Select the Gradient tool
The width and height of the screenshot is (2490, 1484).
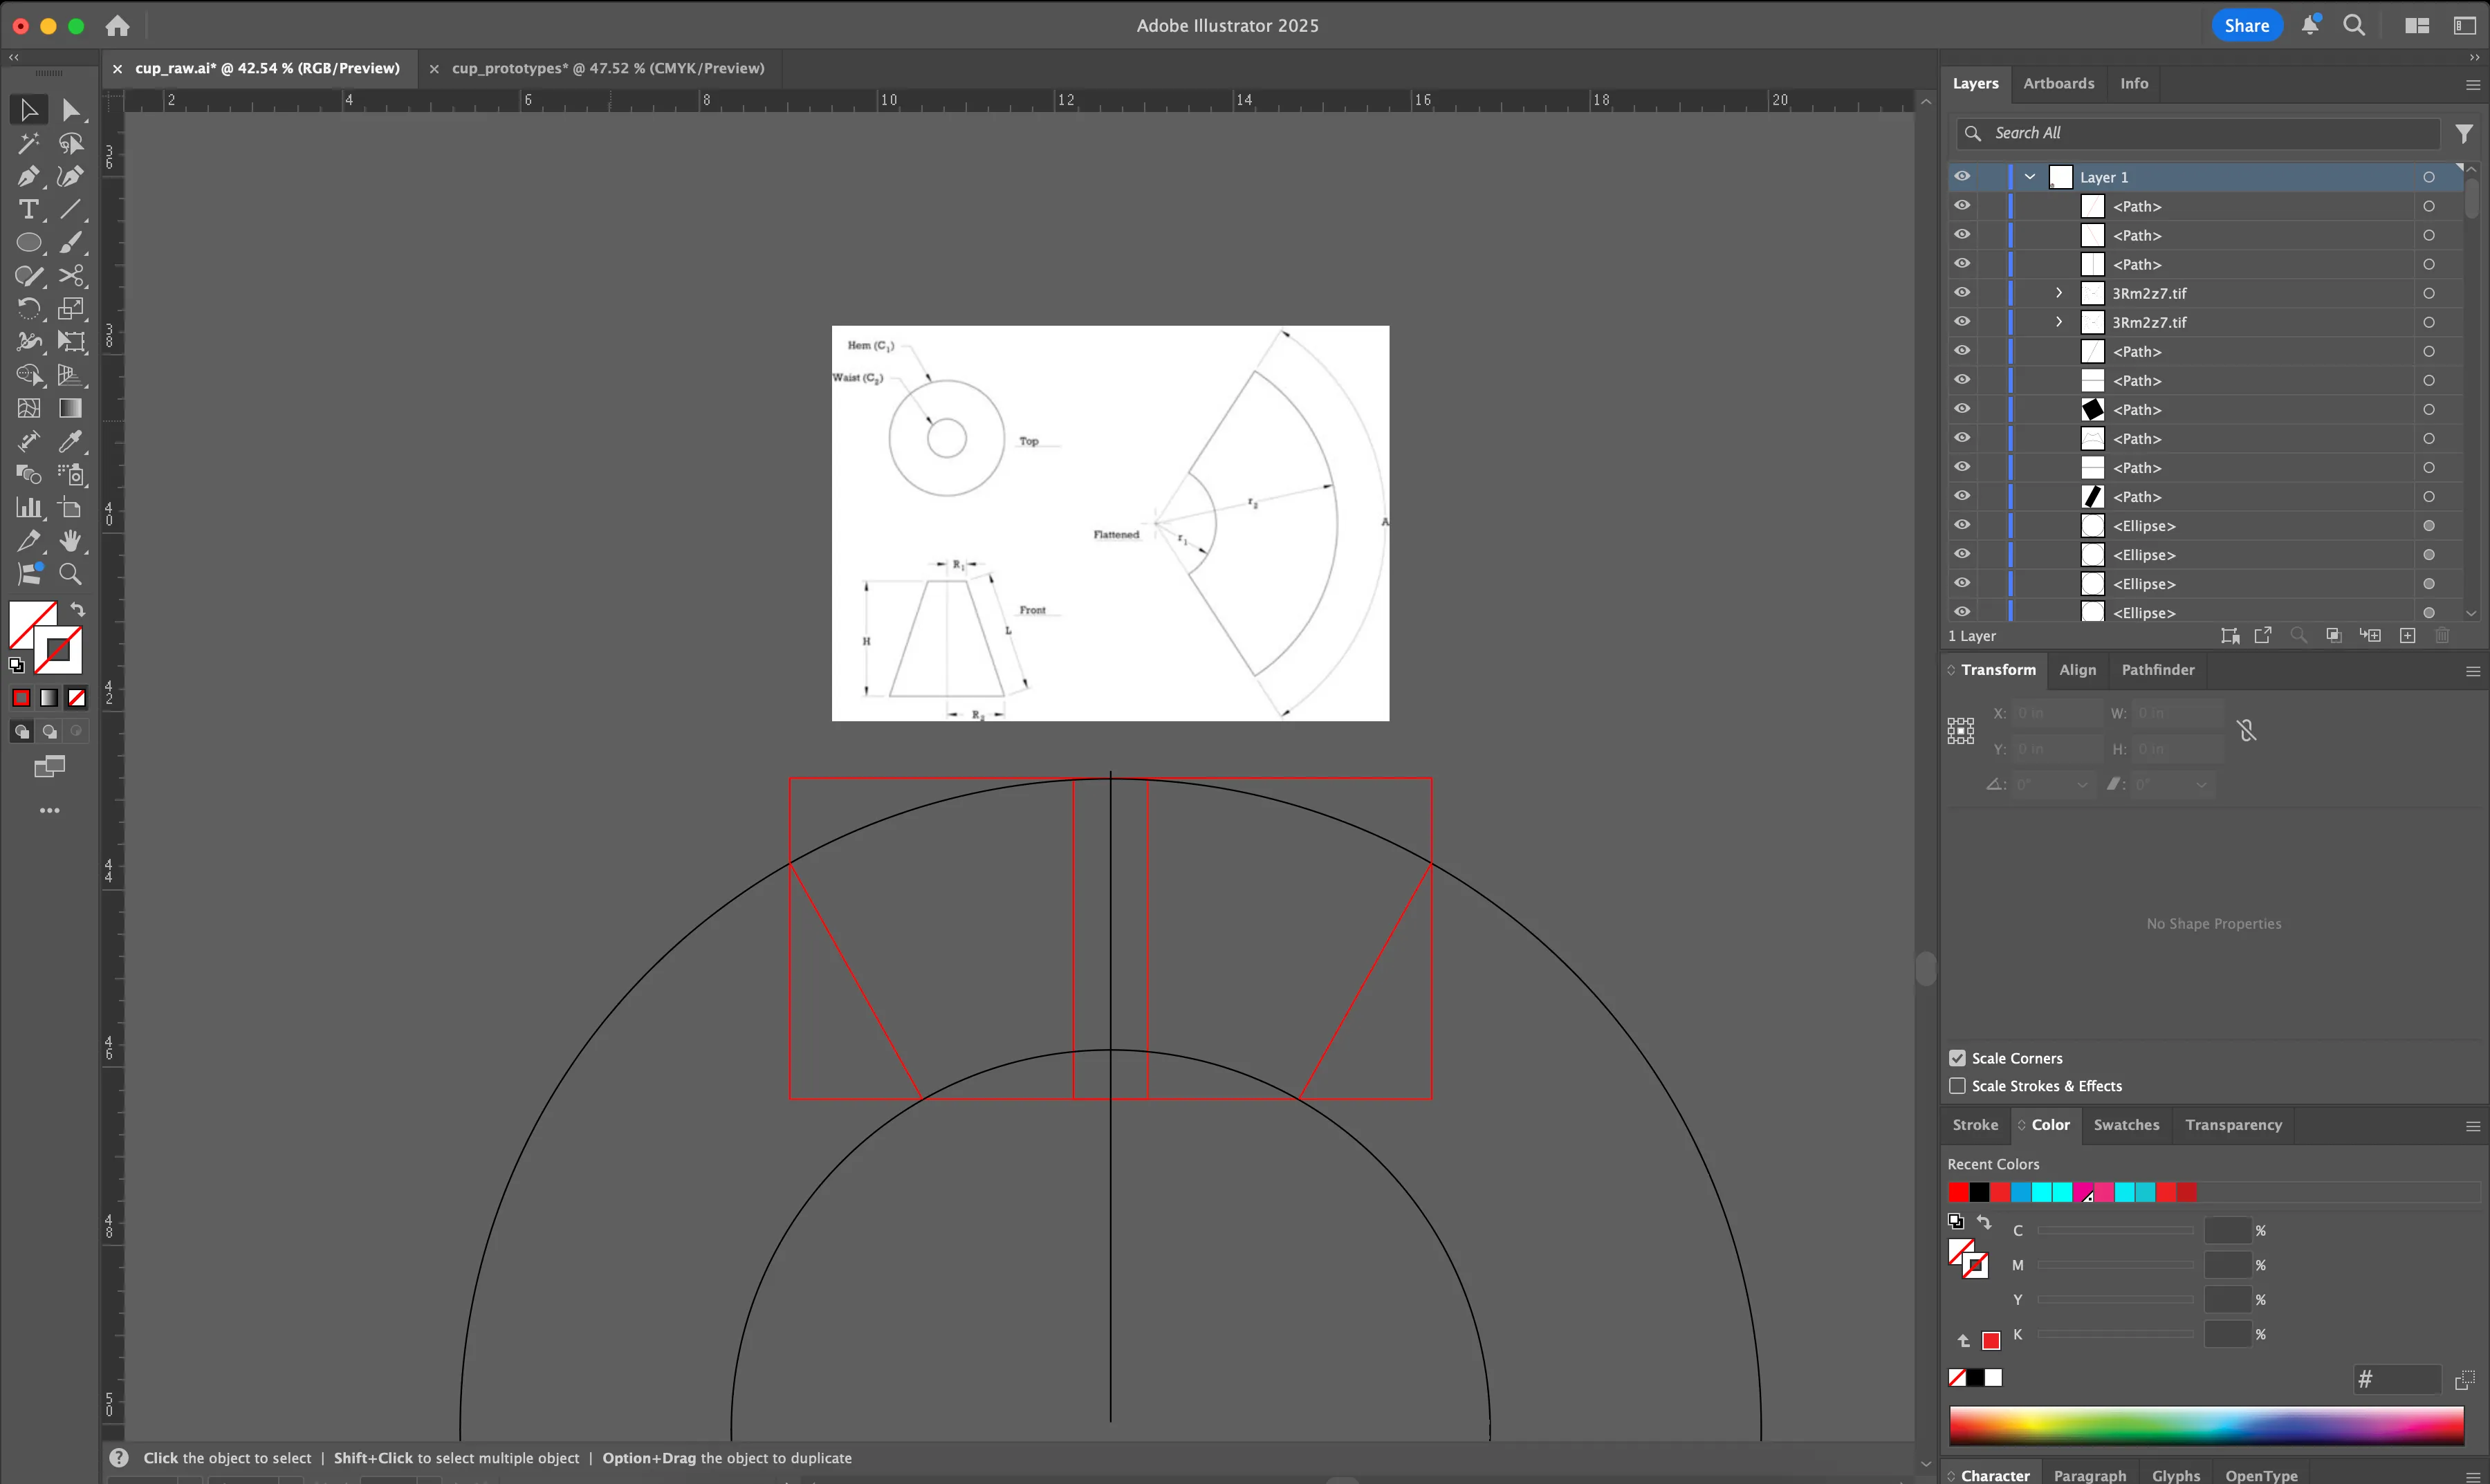(x=70, y=408)
